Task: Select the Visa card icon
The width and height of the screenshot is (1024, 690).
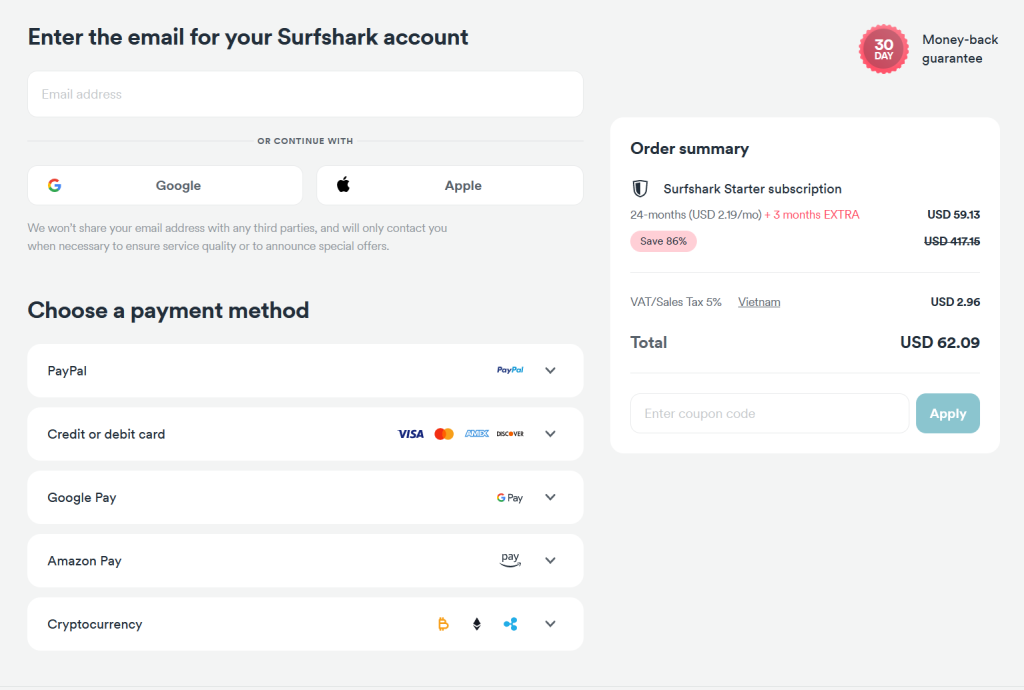Action: tap(410, 433)
